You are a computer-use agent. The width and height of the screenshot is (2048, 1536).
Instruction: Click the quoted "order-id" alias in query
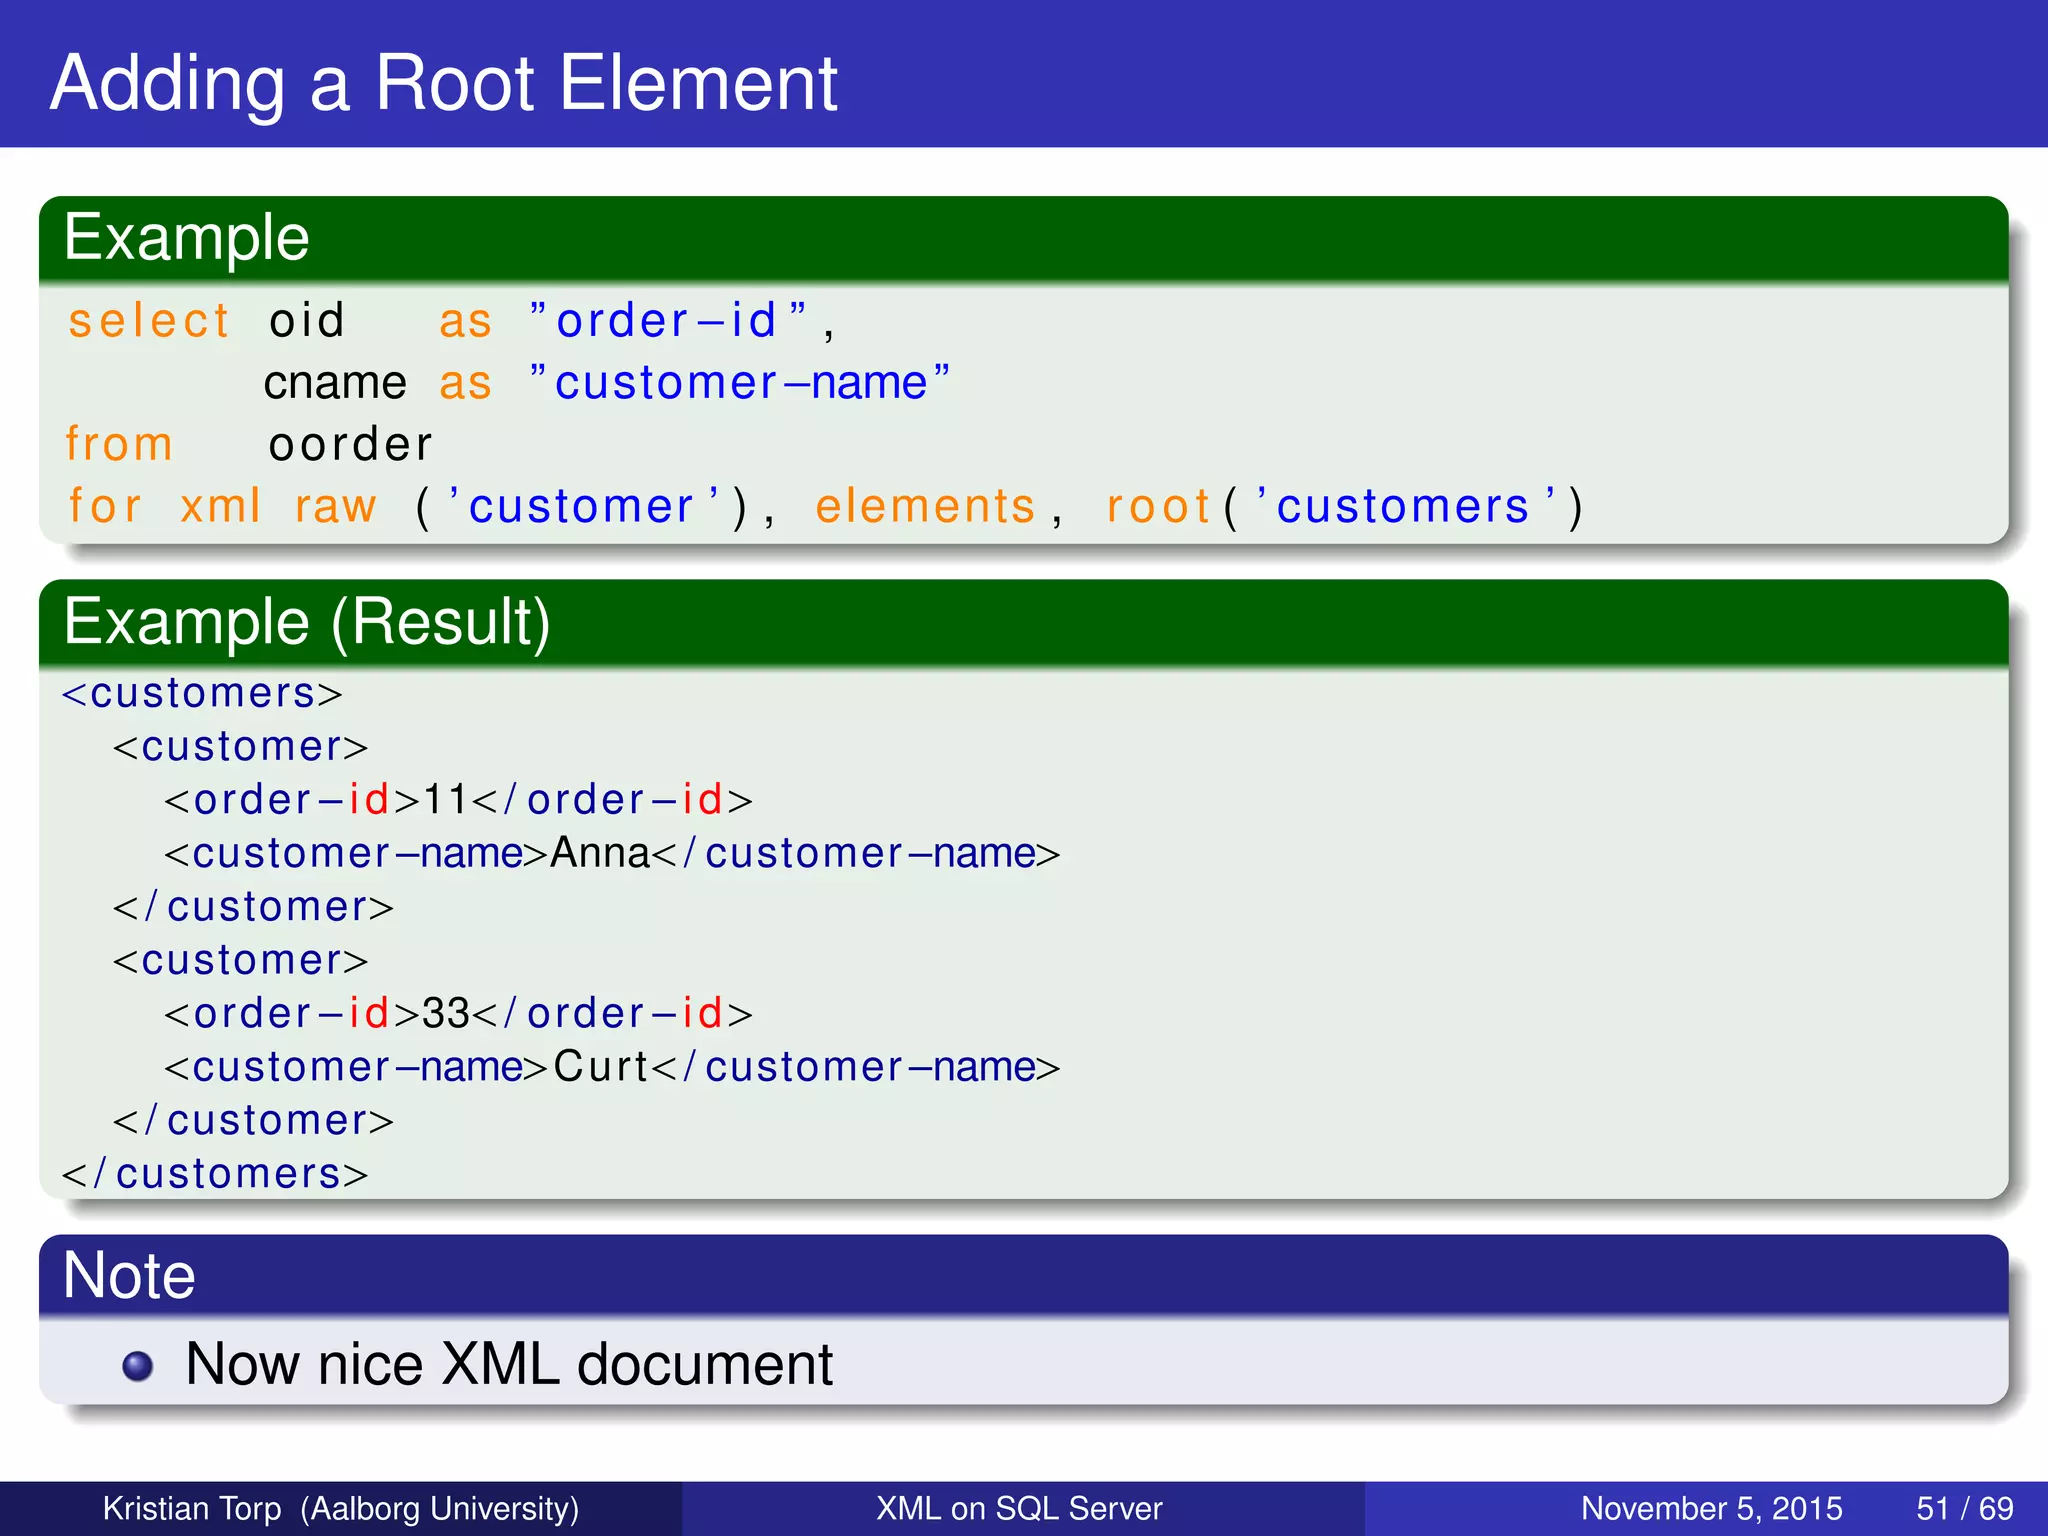pyautogui.click(x=667, y=321)
